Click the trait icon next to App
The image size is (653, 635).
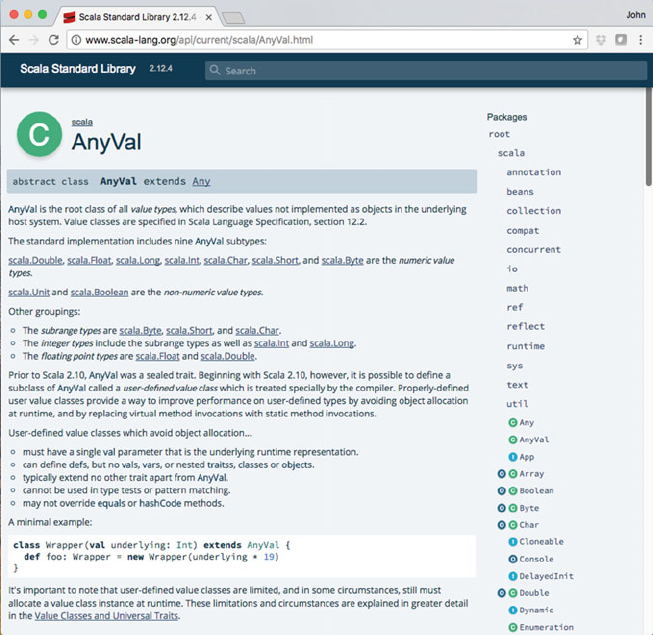[513, 457]
